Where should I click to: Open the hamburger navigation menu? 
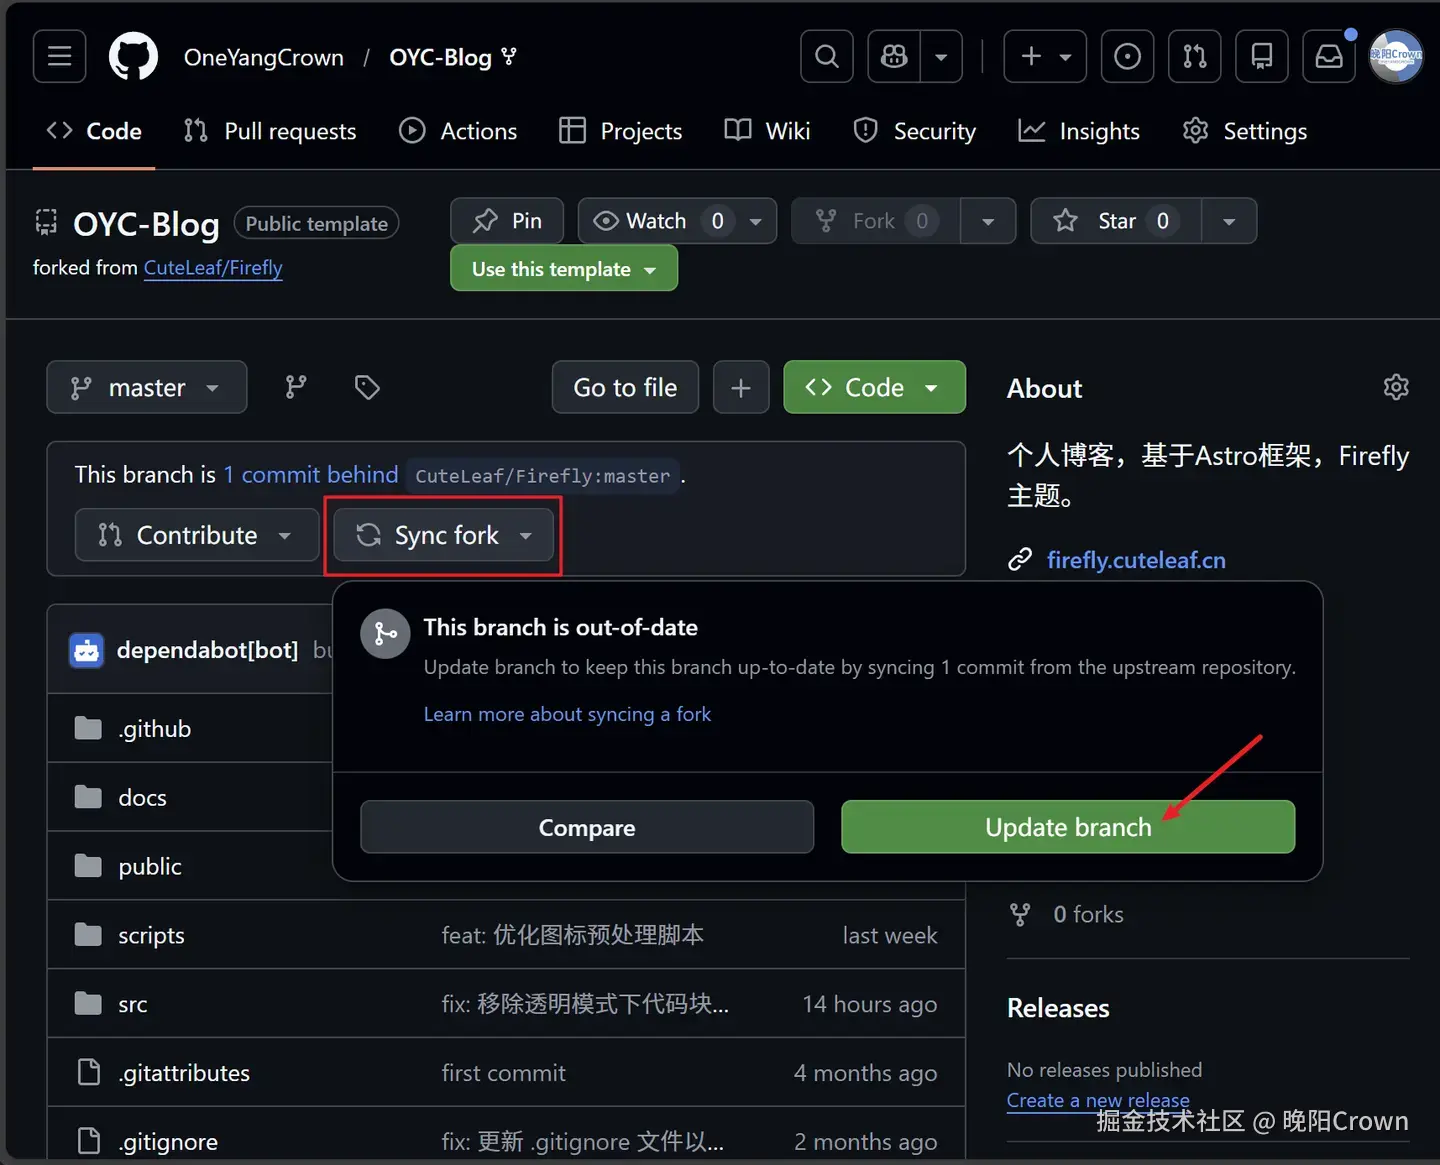59,56
